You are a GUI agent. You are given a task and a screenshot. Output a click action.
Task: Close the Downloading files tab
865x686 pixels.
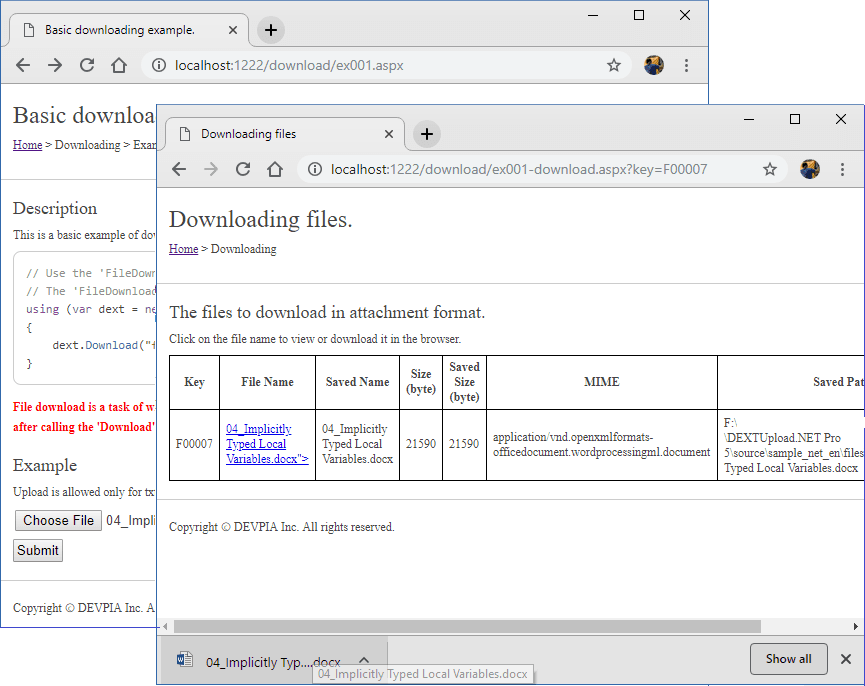(x=389, y=134)
